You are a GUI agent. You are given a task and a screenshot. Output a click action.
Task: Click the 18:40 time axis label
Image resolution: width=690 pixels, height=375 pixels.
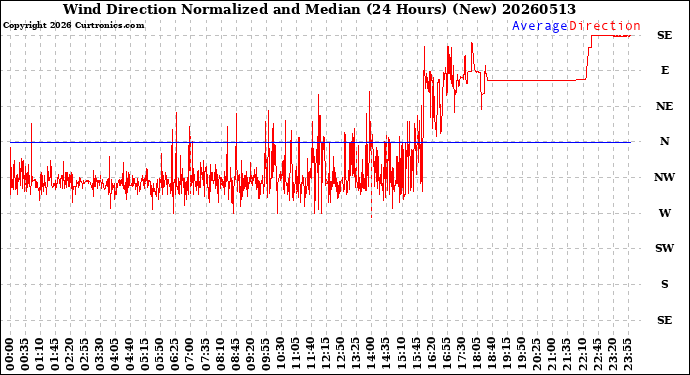(491, 354)
